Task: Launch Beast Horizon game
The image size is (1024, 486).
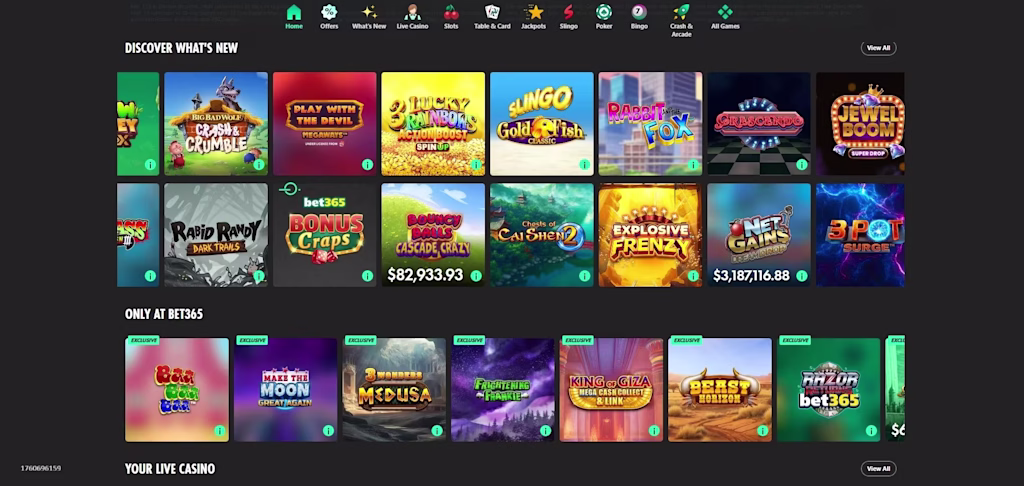Action: (720, 389)
